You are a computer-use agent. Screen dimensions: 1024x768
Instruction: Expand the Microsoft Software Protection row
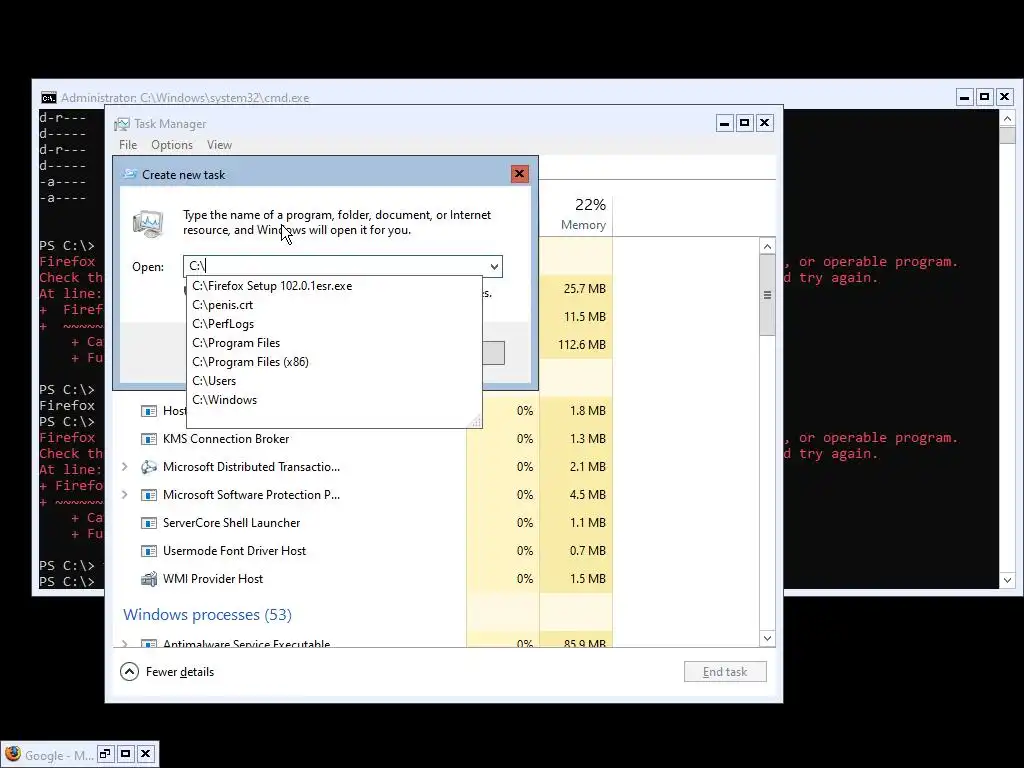pos(125,495)
